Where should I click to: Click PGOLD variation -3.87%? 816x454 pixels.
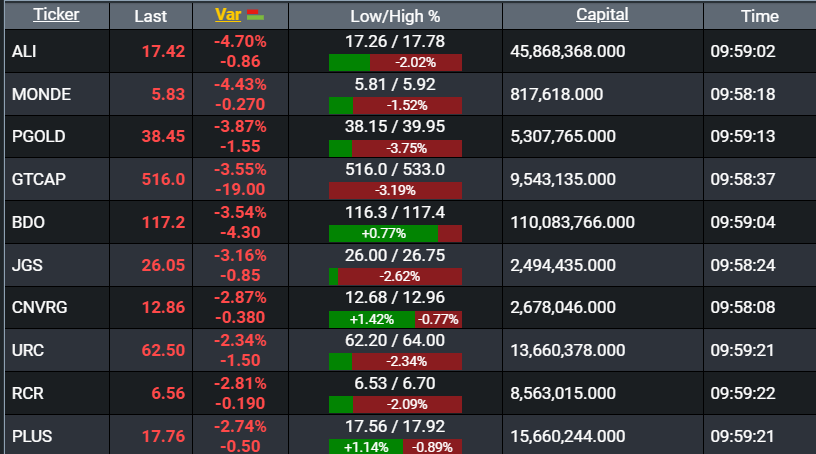tap(240, 127)
